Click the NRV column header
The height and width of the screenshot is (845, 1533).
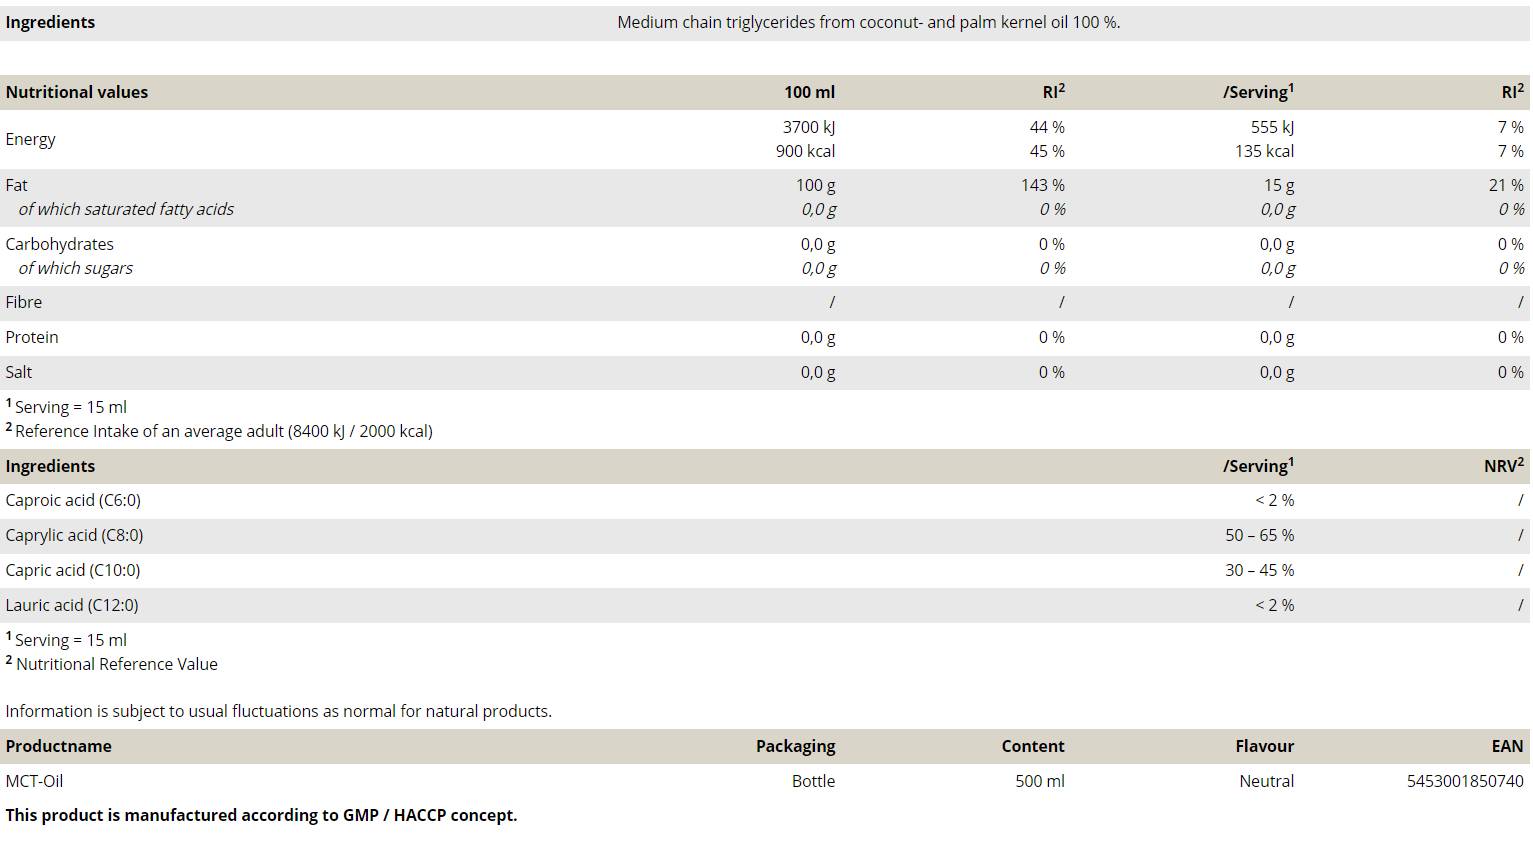pyautogui.click(x=1503, y=466)
